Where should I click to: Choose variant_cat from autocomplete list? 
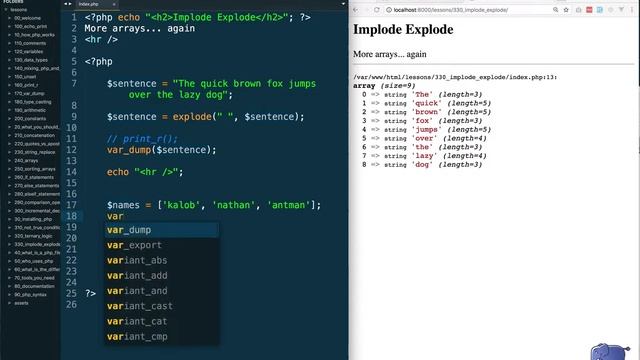[x=162, y=322]
